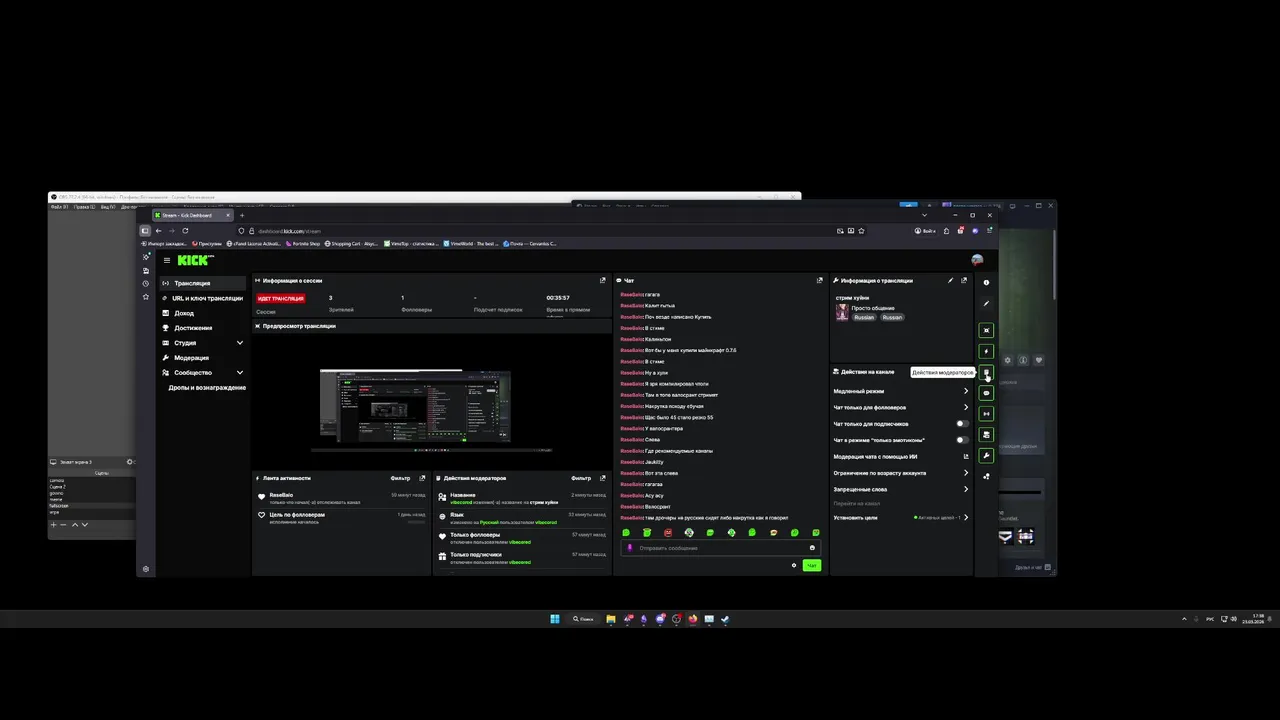1280x720 pixels.
Task: Toggle the "только эмотиконы" chat mode switch
Action: [x=962, y=440]
